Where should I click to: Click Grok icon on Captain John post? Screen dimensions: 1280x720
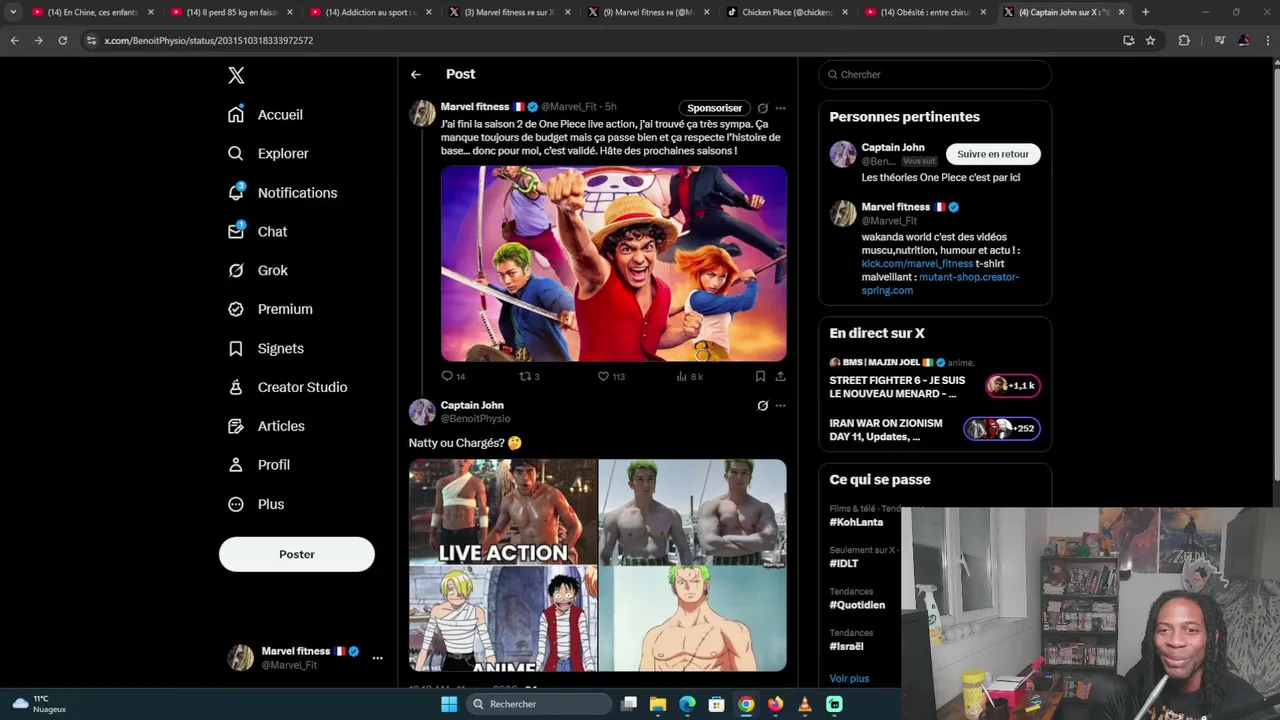coord(763,405)
